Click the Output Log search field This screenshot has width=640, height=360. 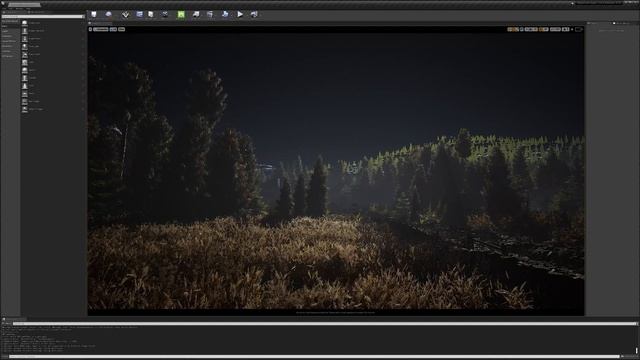coord(324,324)
